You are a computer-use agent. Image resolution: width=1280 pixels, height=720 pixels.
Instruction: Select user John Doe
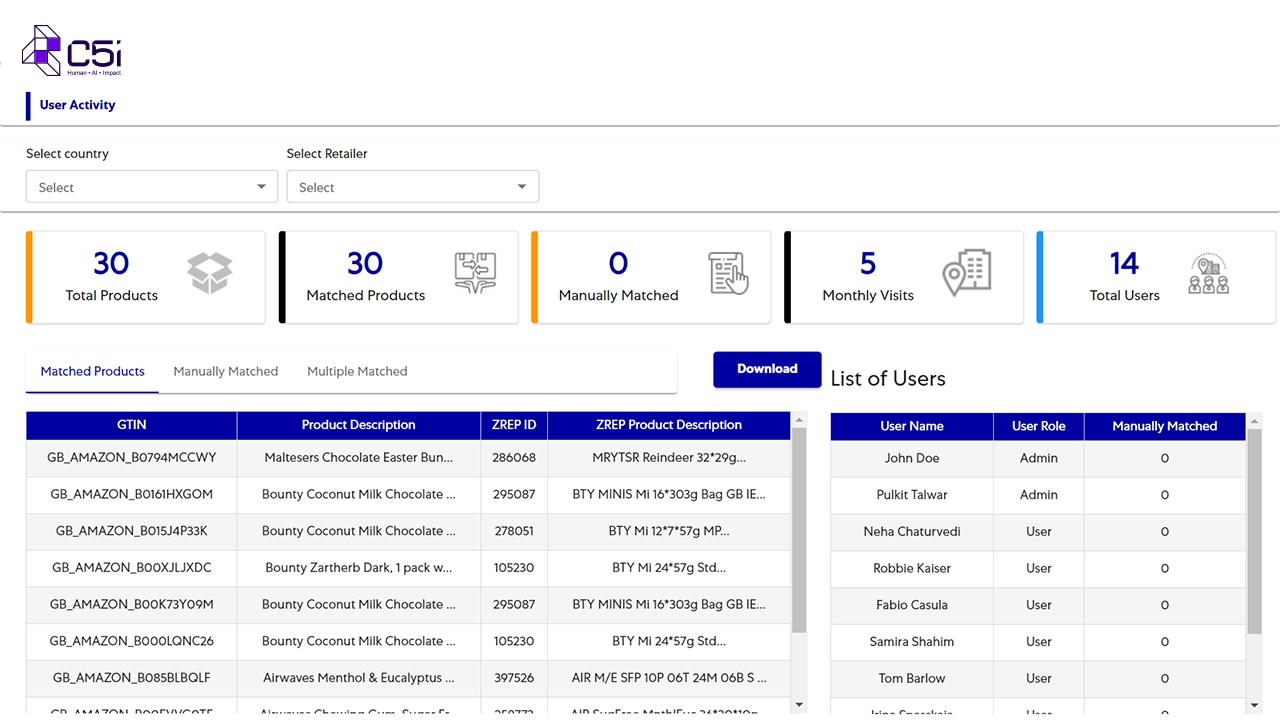[912, 458]
